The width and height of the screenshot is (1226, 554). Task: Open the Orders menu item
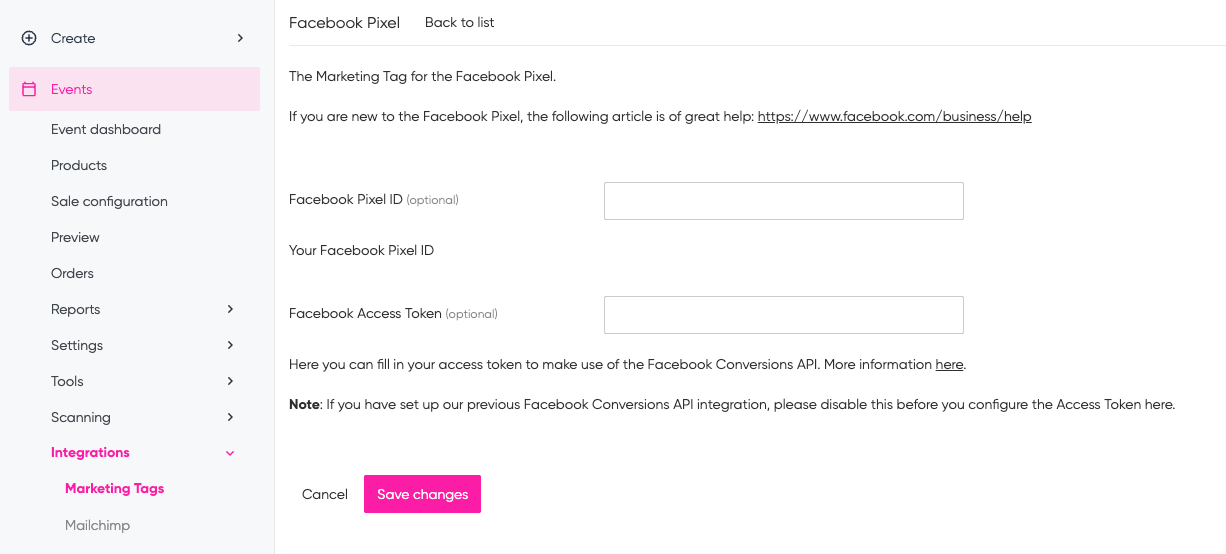pyautogui.click(x=72, y=273)
